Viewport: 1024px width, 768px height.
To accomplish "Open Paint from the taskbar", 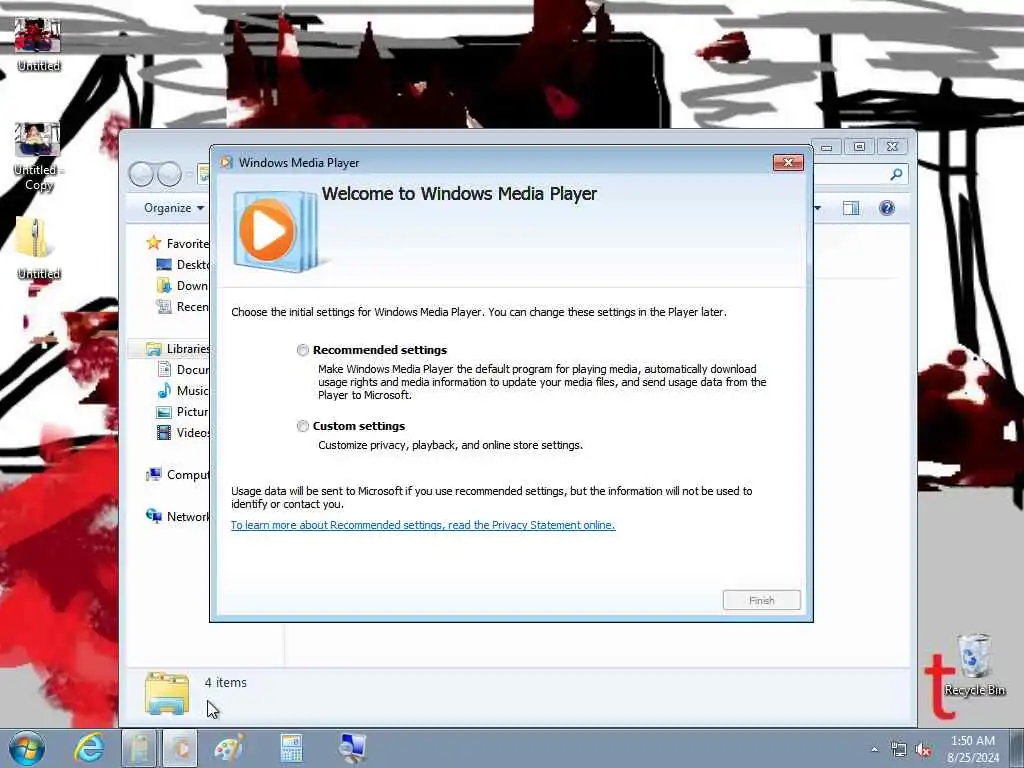I will pos(229,748).
